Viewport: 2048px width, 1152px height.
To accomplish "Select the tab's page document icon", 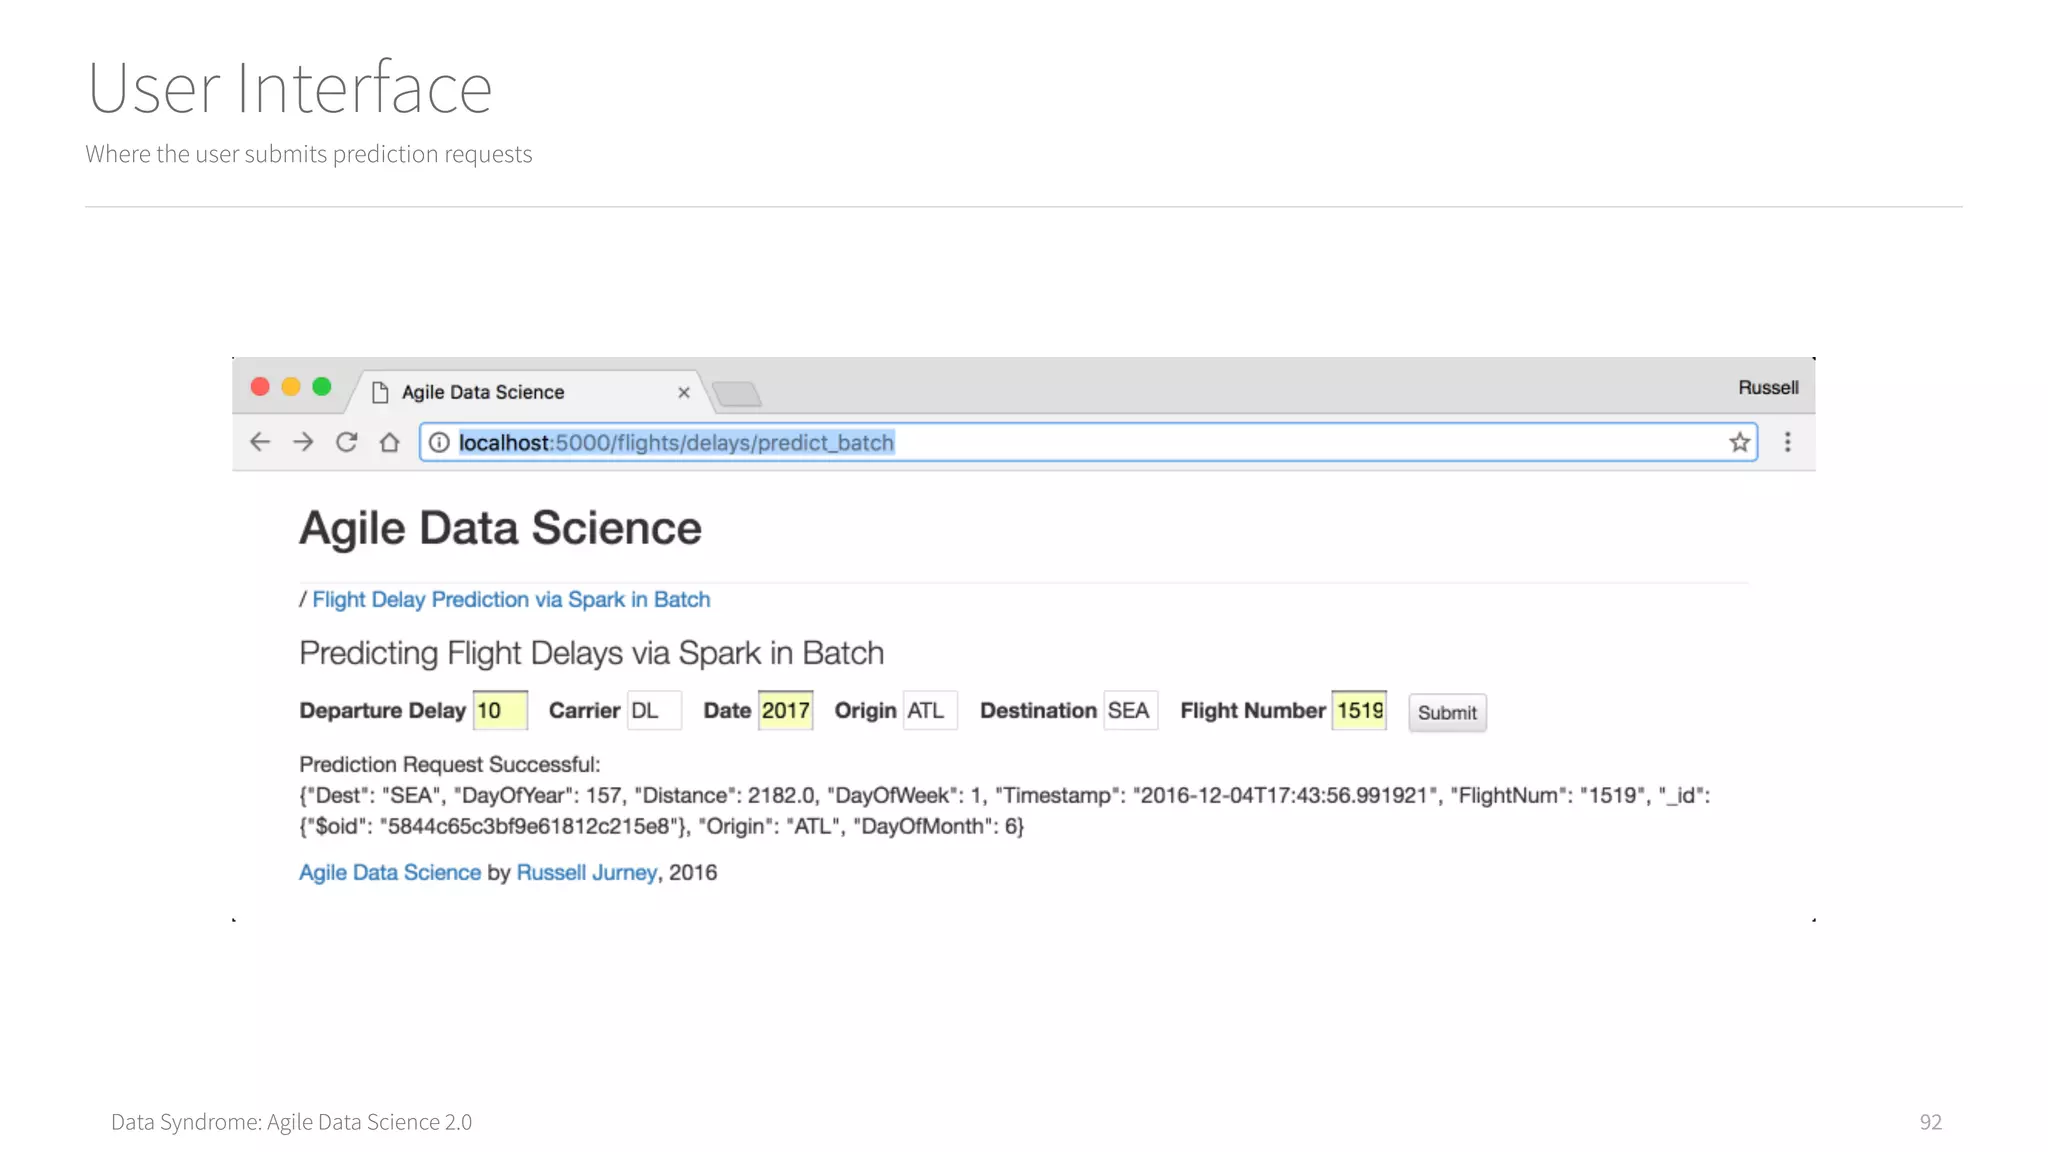I will tap(380, 392).
